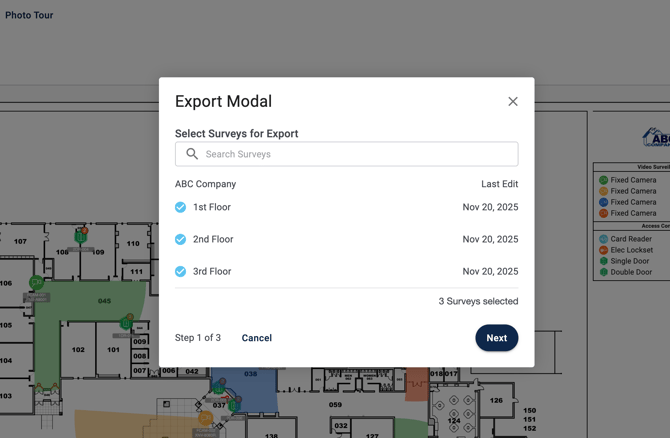Viewport: 670px width, 438px height.
Task: Click the blue Fixed Camera legend icon
Action: coord(604,202)
